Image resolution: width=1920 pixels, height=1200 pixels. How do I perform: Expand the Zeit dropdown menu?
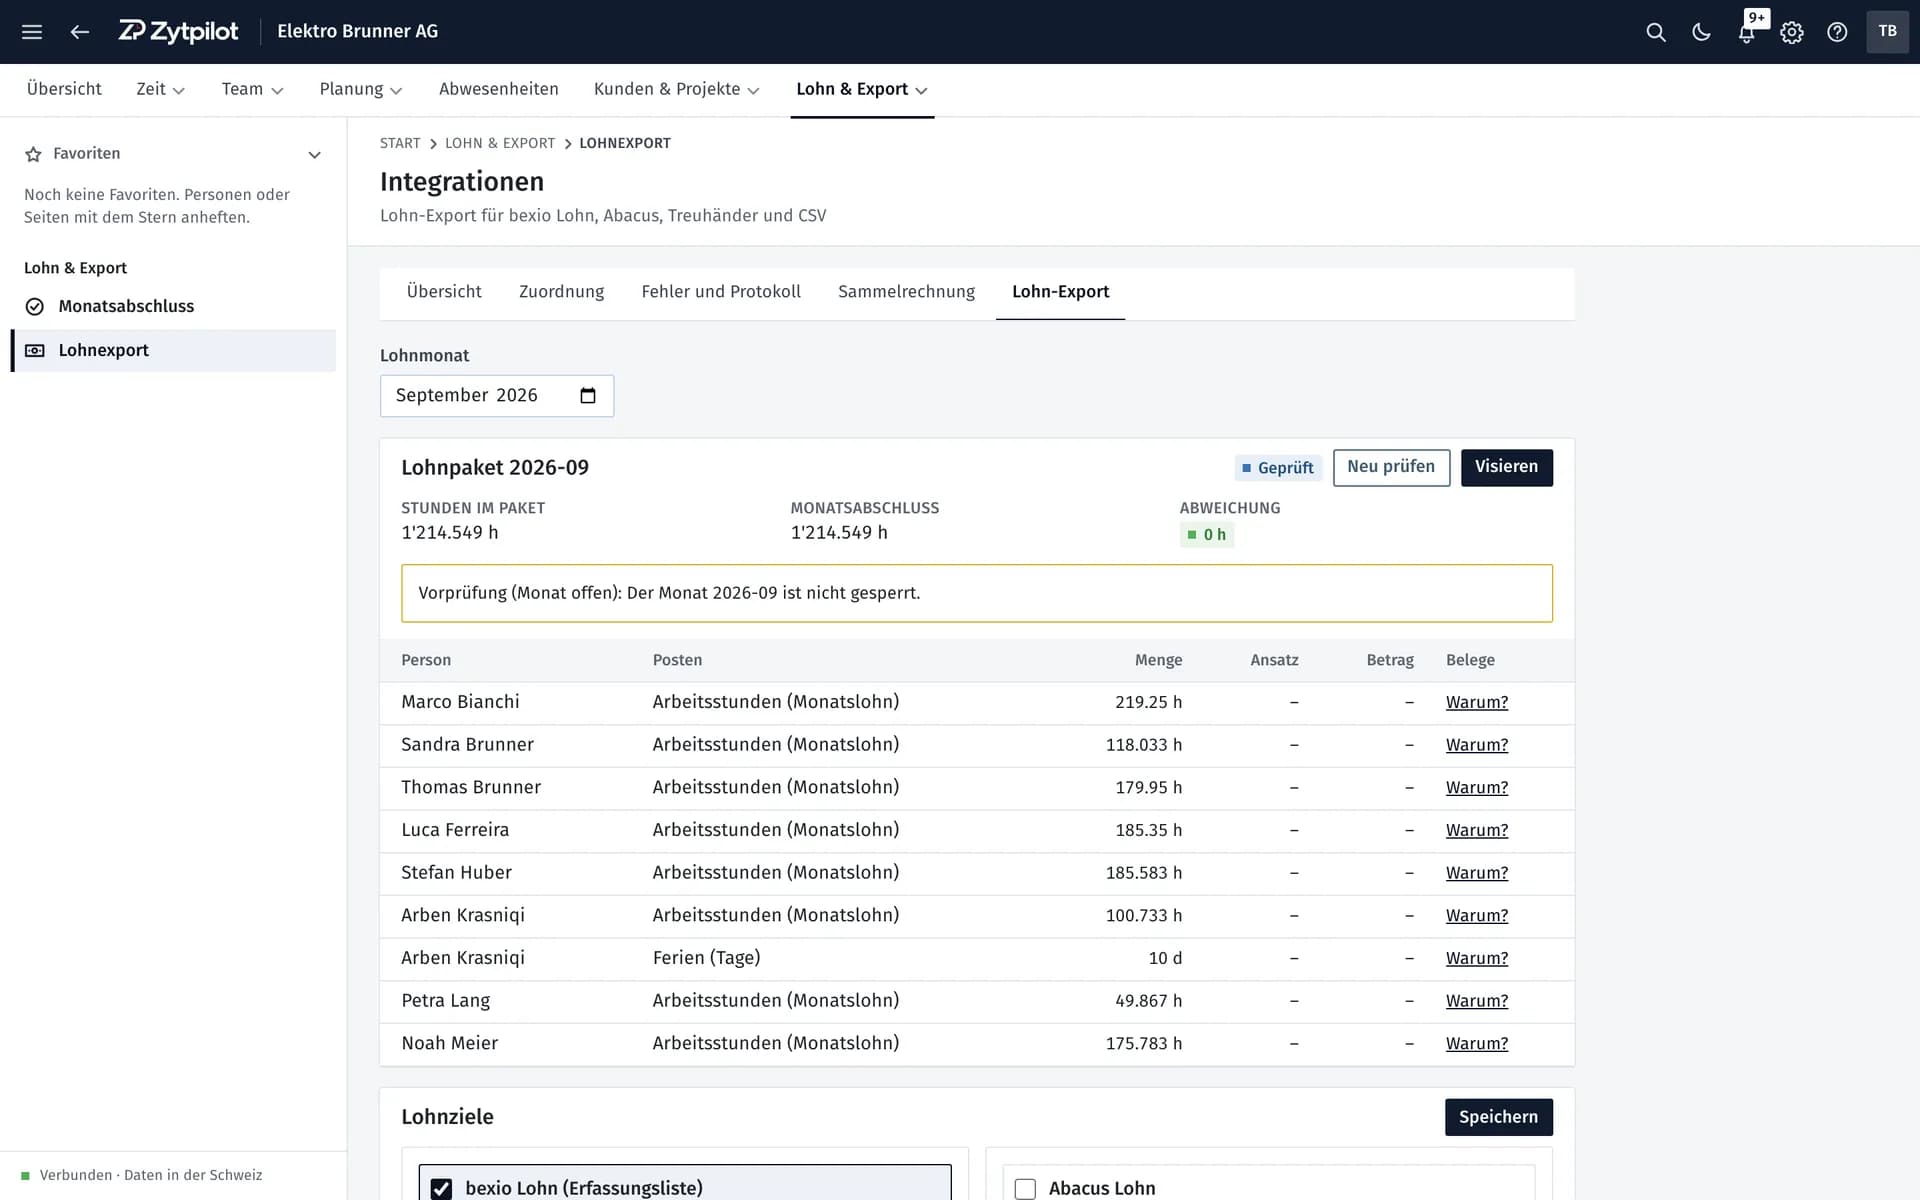(161, 89)
